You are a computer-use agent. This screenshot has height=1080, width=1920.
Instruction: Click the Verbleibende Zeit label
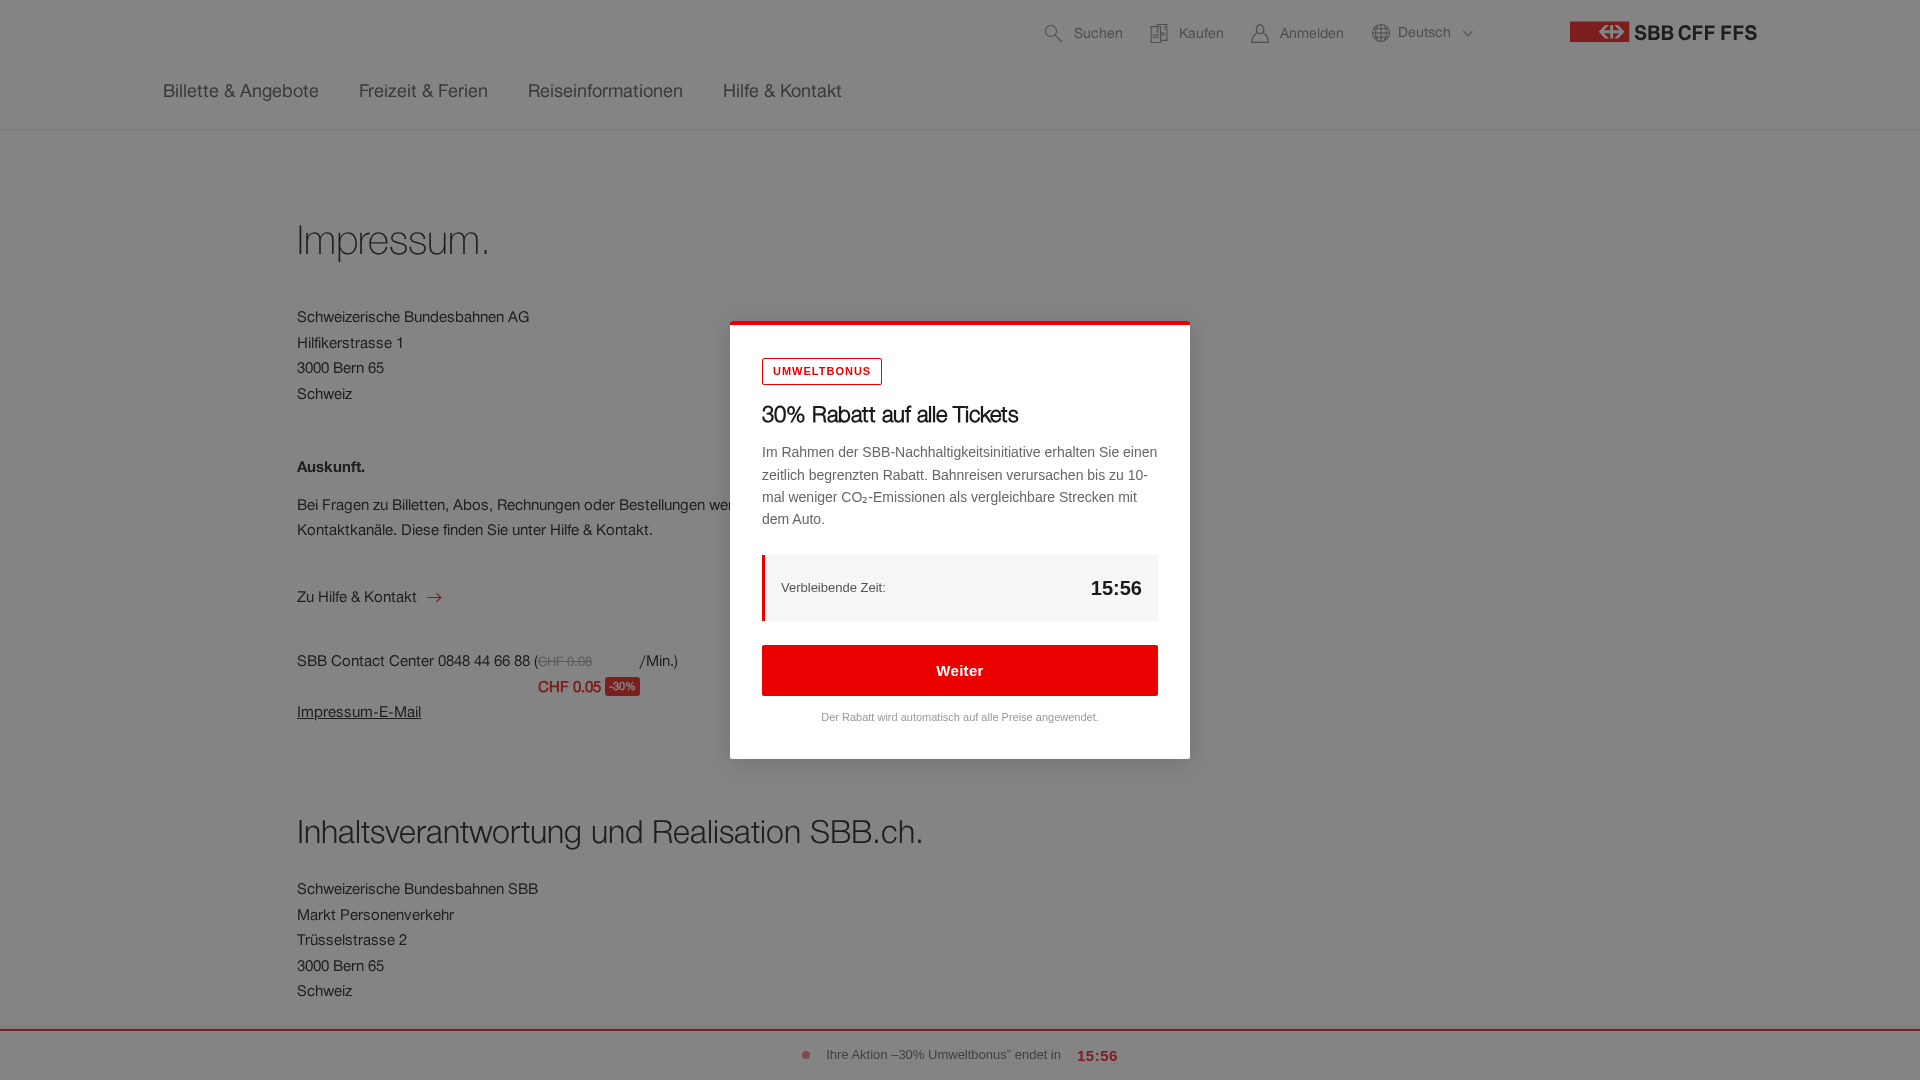833,588
